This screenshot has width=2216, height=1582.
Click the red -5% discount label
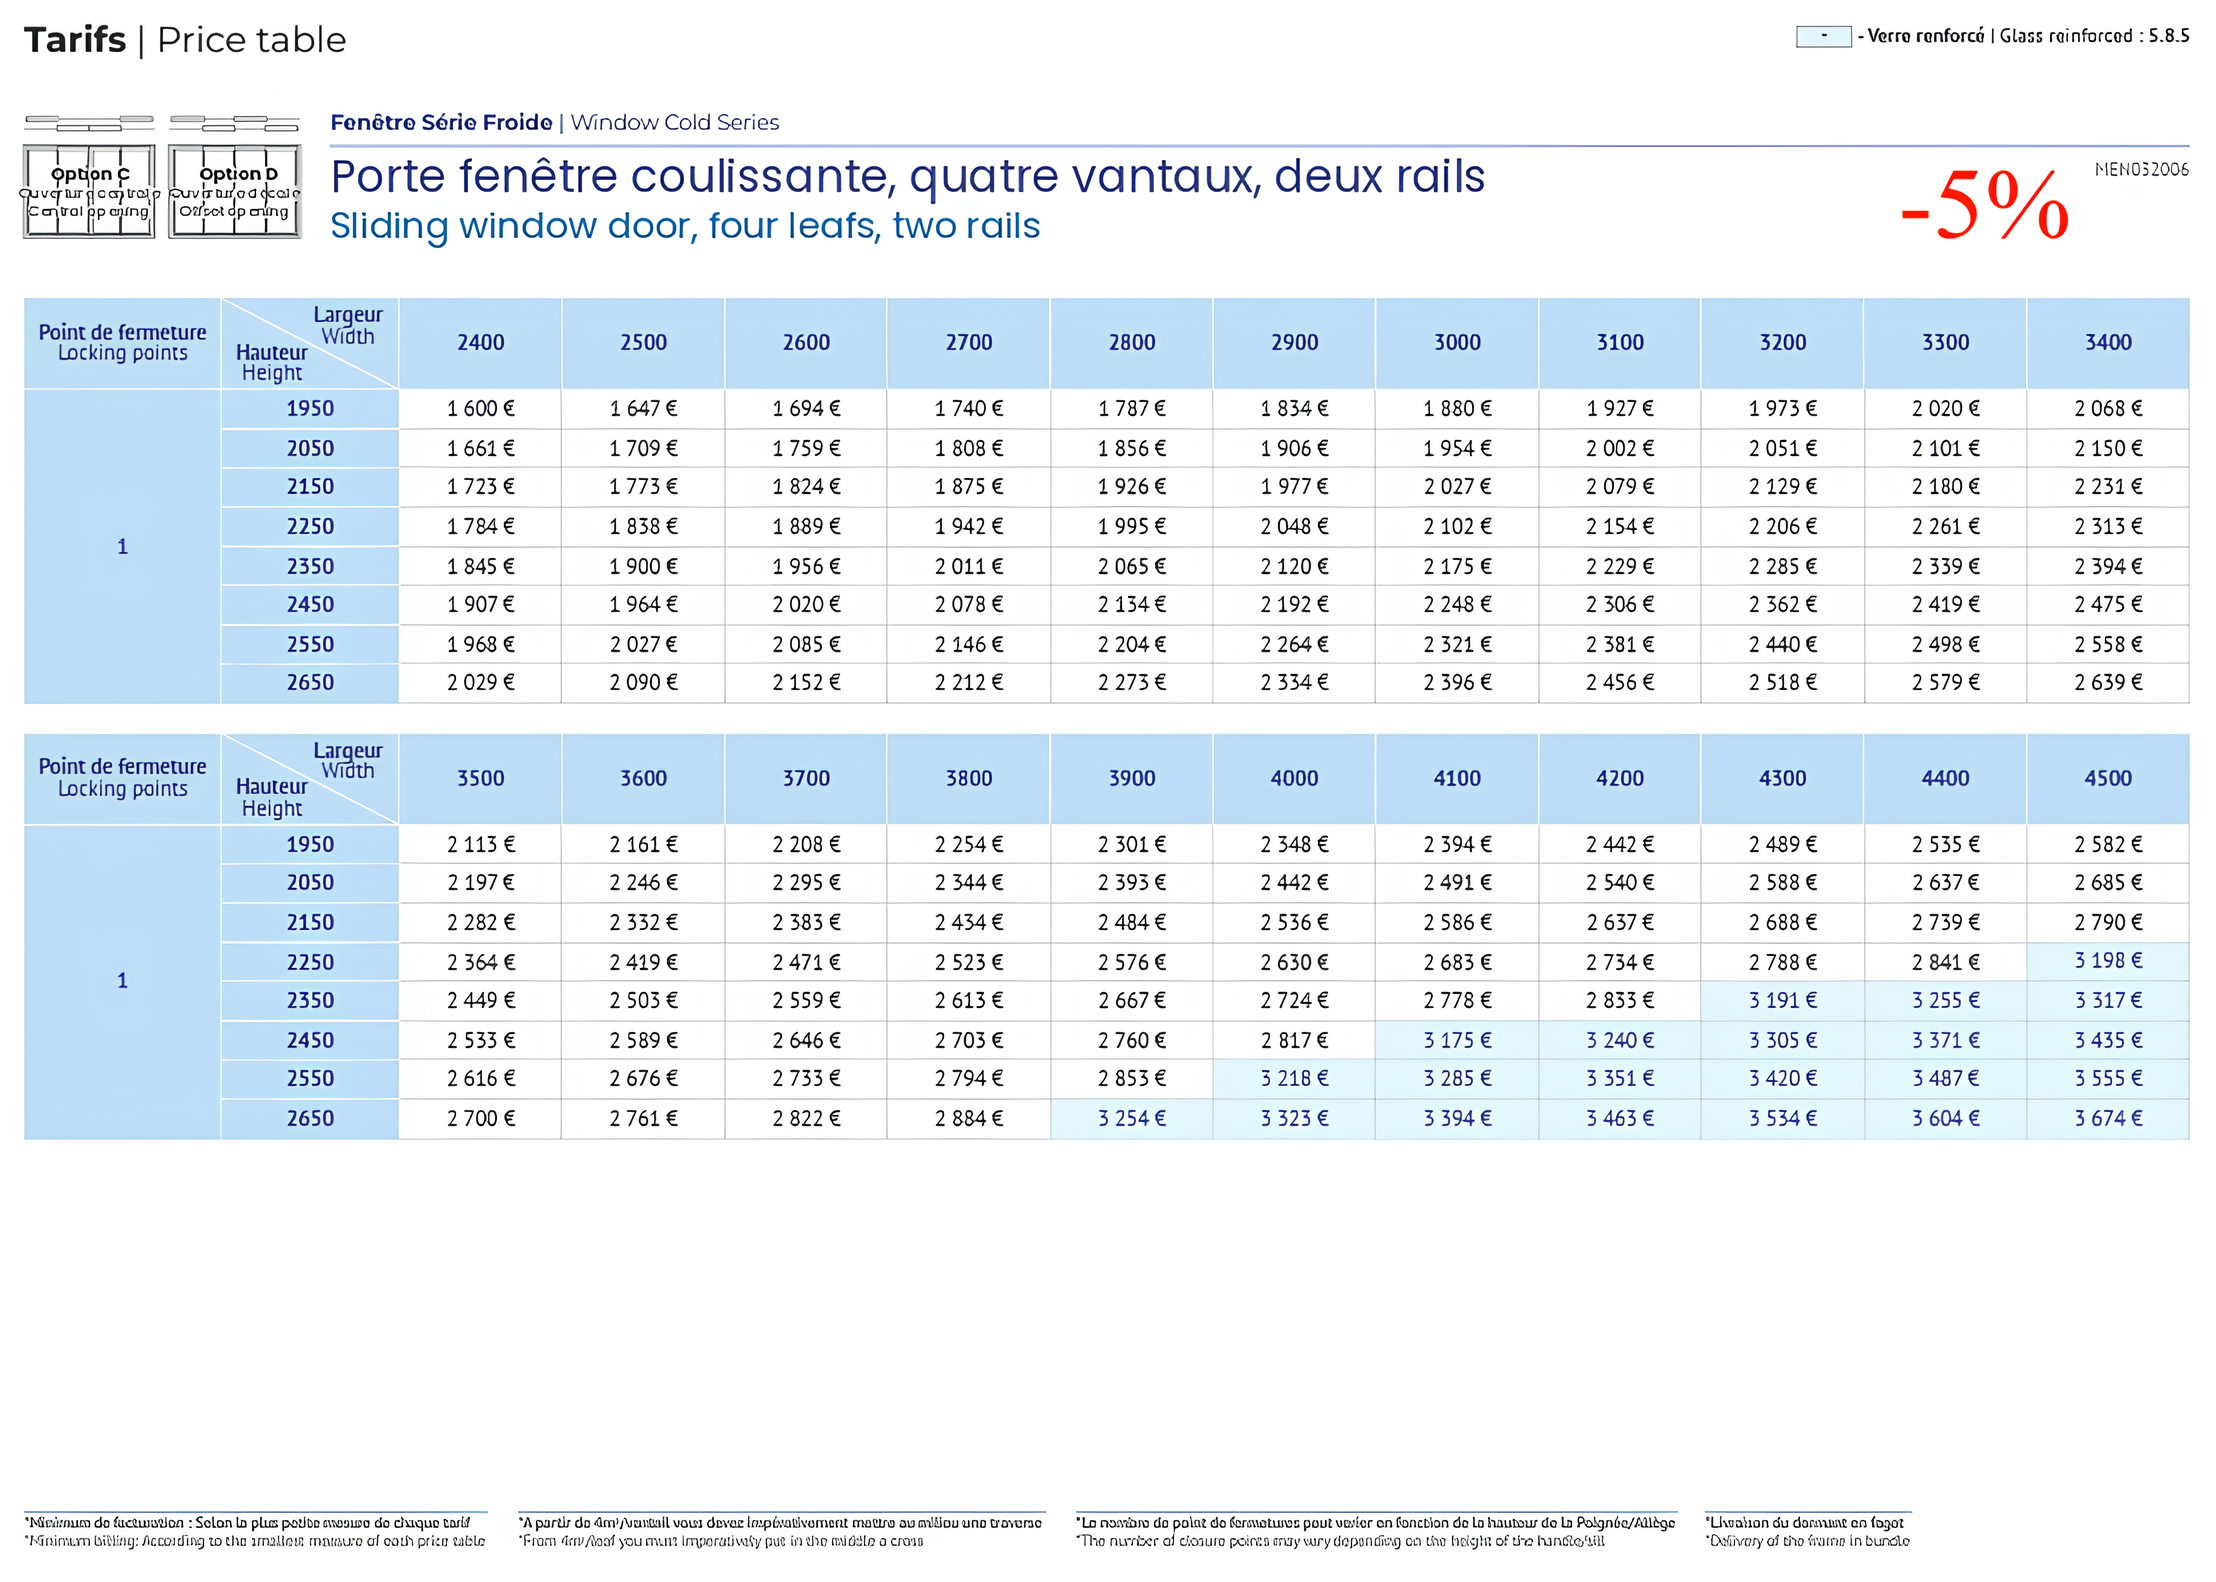1983,206
